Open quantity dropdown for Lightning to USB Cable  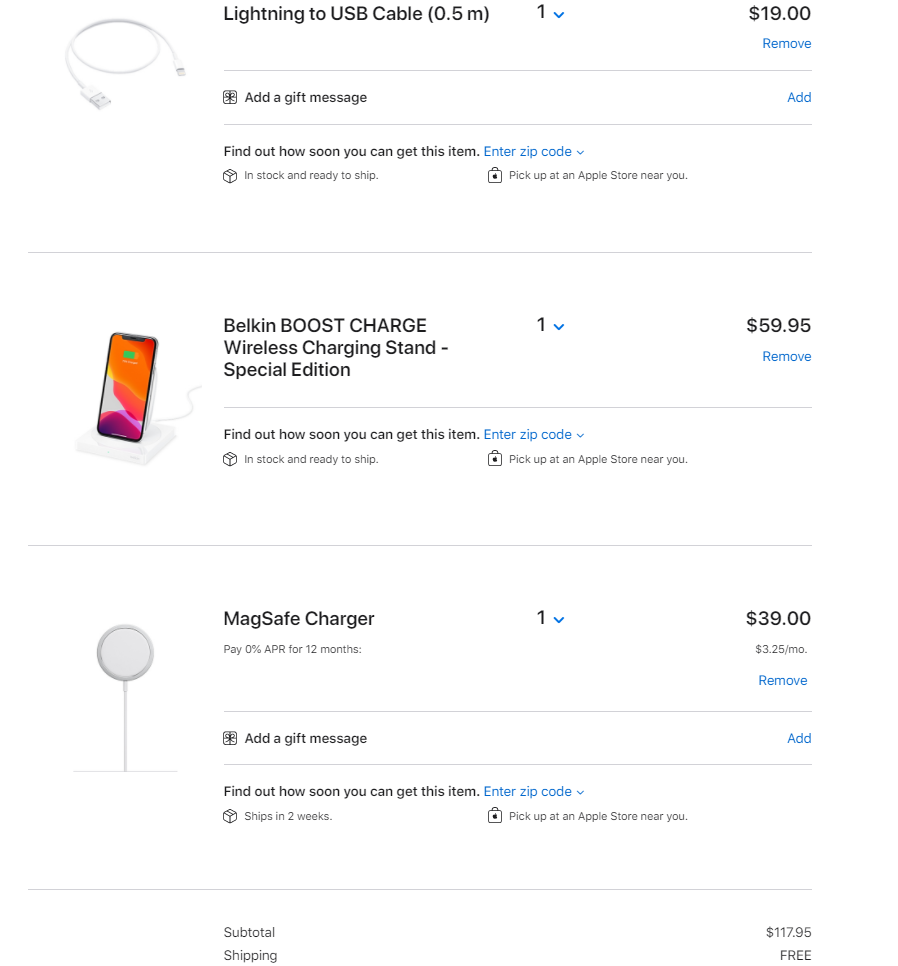(x=550, y=13)
